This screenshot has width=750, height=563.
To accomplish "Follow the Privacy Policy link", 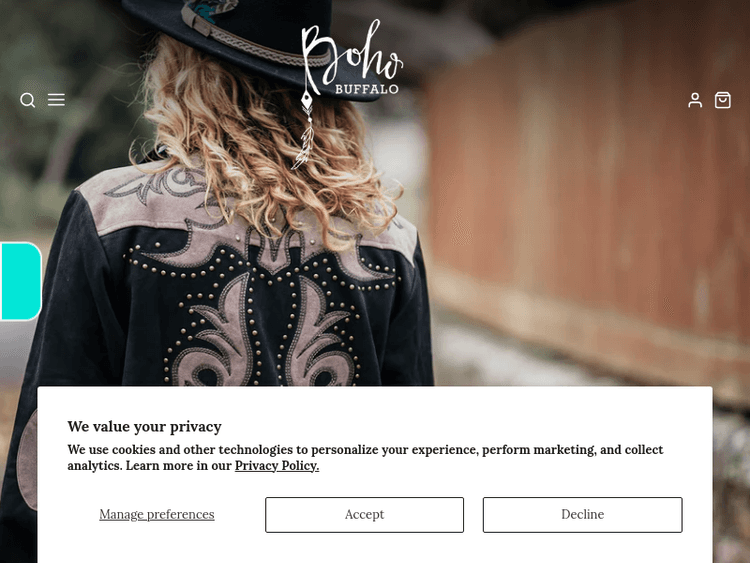I will coord(277,466).
